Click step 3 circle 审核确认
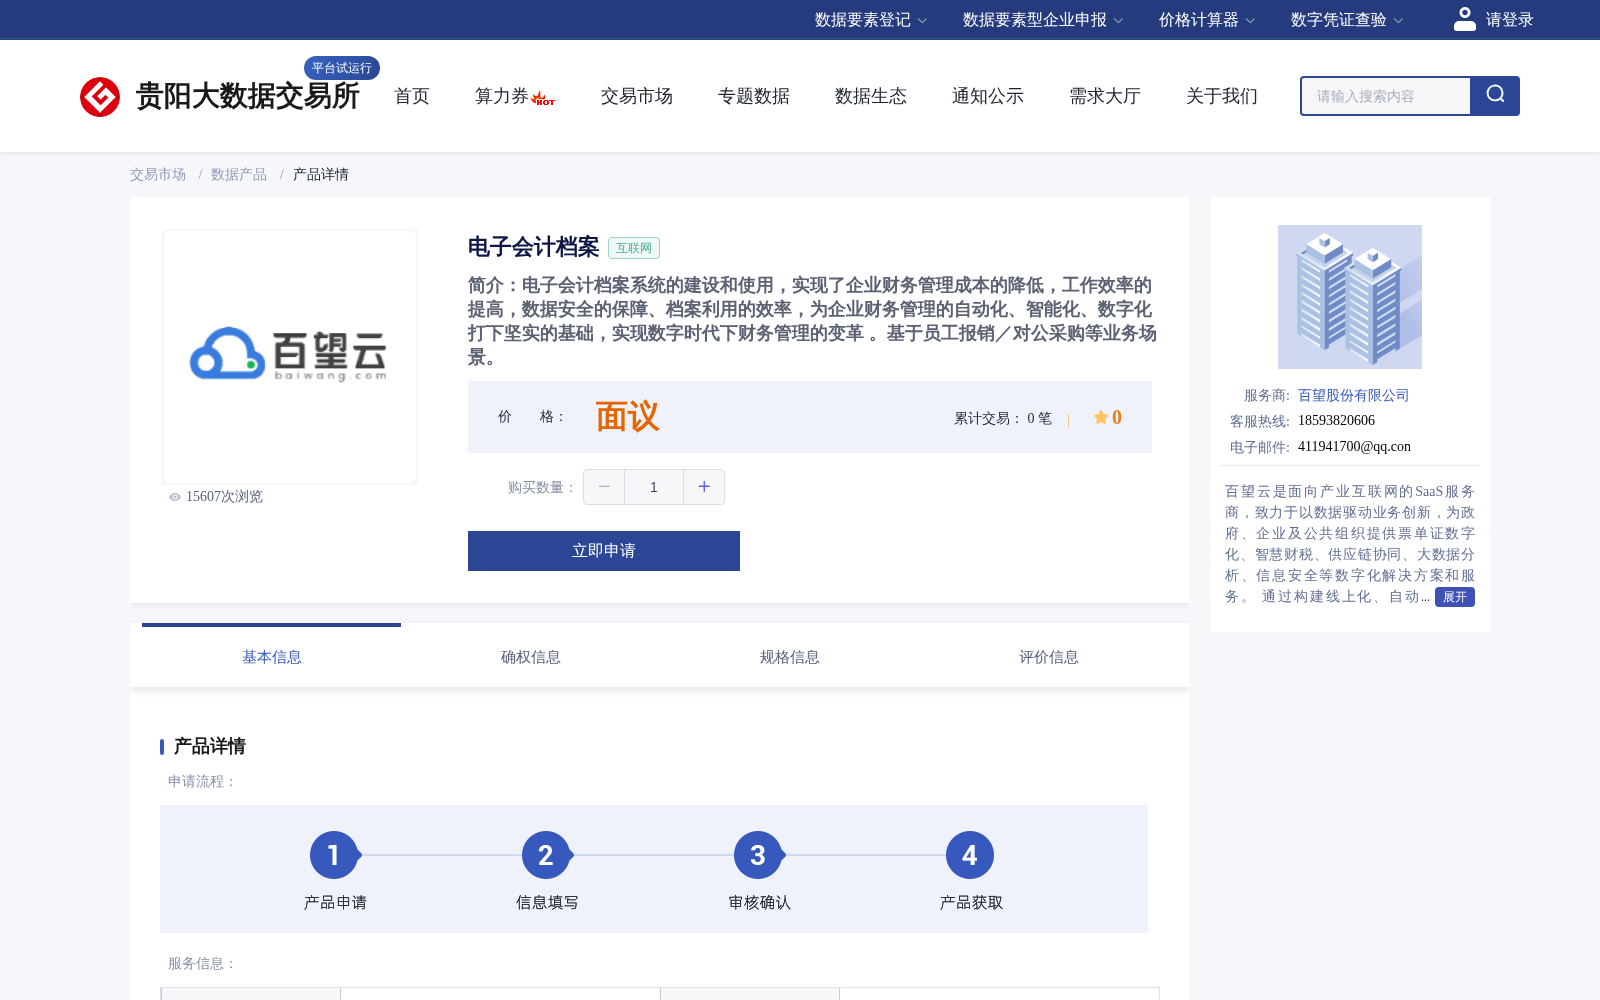 [x=758, y=855]
